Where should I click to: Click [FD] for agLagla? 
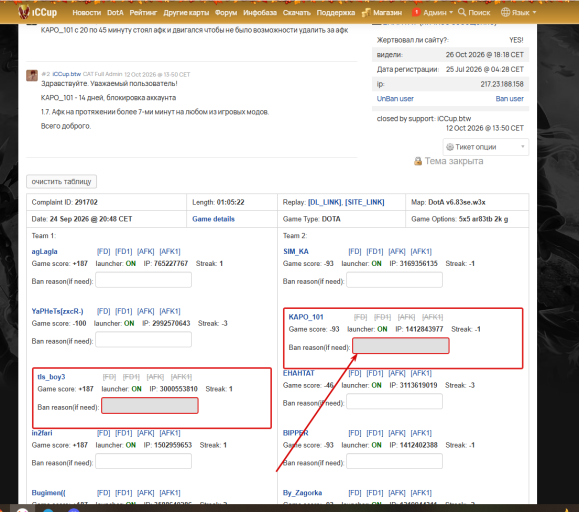(x=103, y=251)
